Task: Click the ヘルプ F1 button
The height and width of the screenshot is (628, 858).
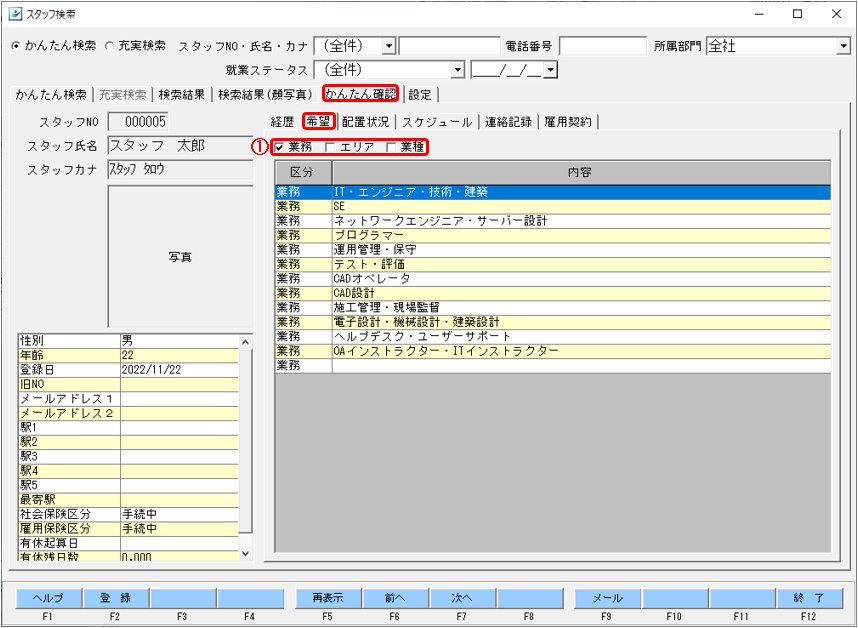Action: point(49,598)
